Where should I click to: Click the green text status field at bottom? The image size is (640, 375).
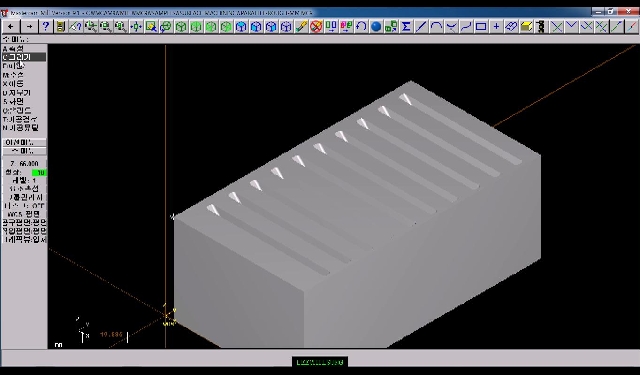[320, 362]
